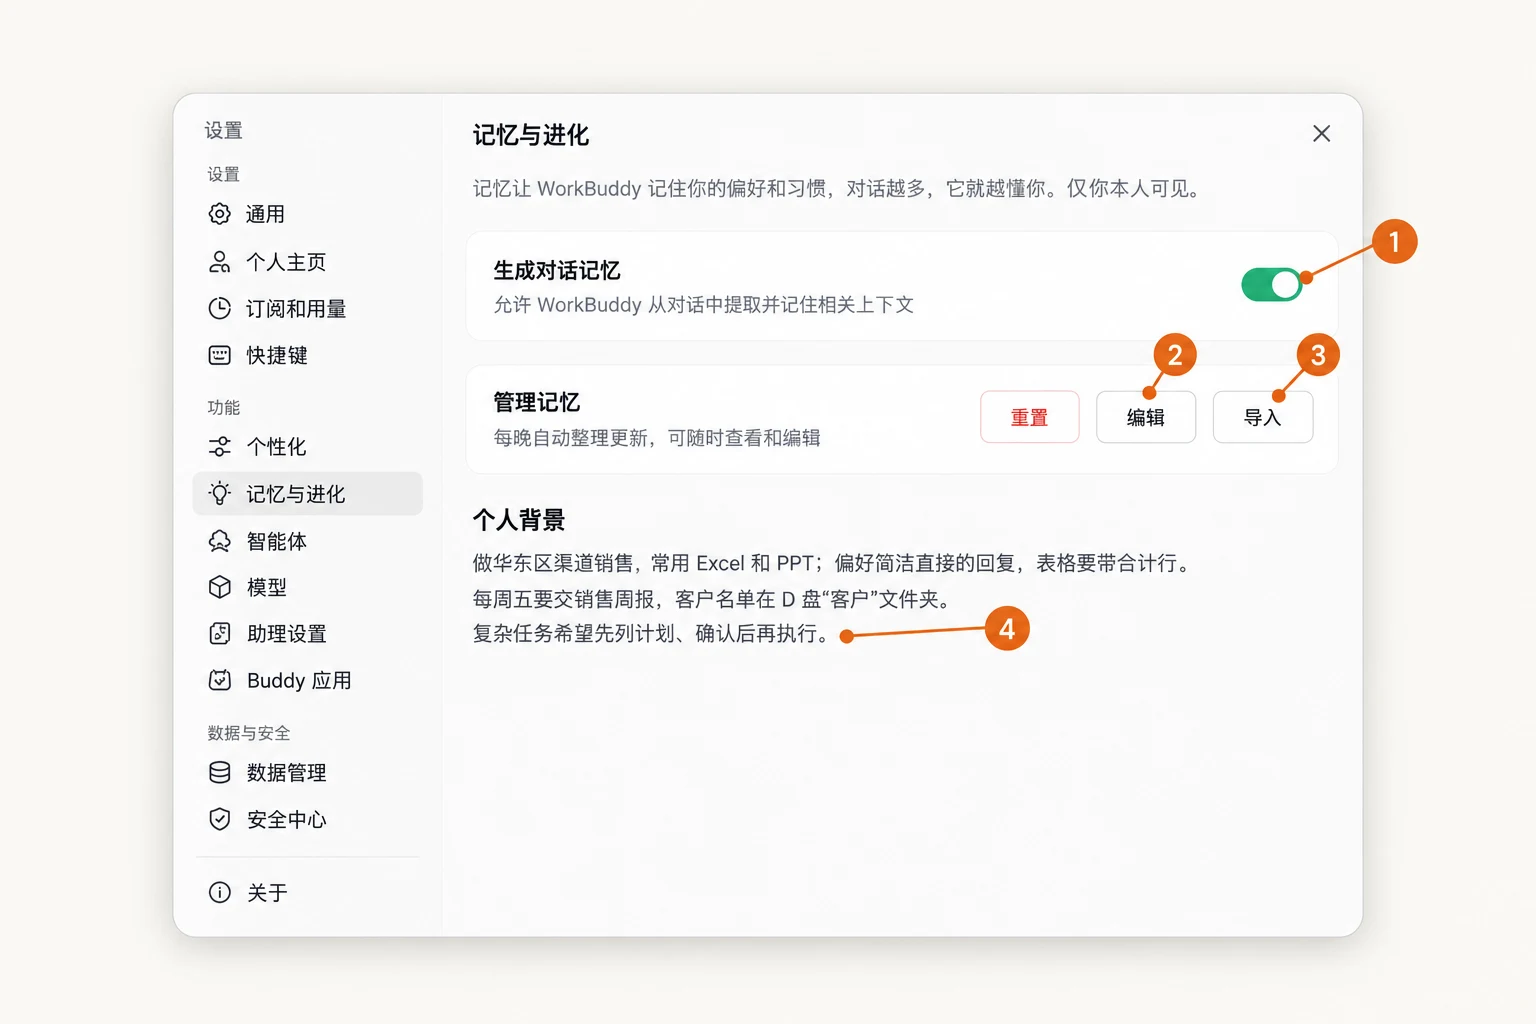
Task: Click the 记忆与进化 page heading
Action: coord(531,135)
